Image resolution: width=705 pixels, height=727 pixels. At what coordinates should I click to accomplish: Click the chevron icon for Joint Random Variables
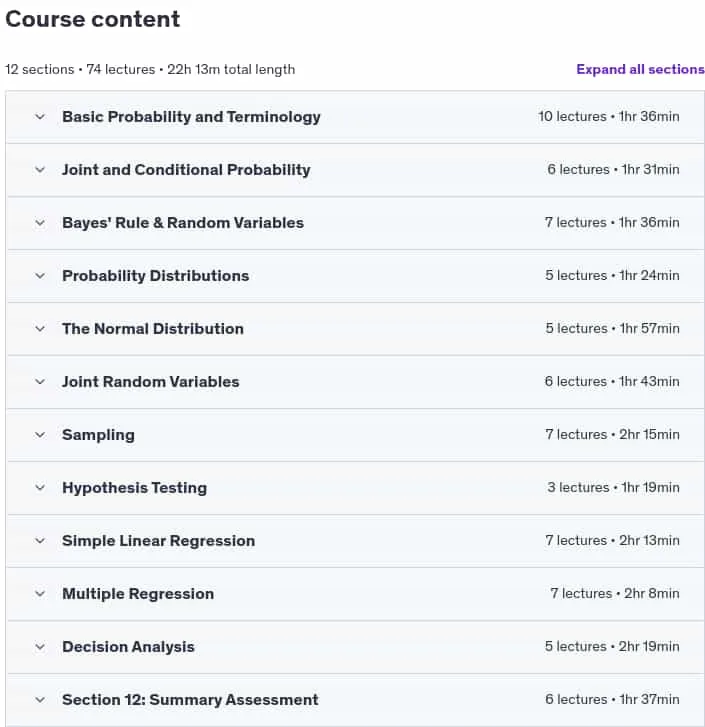click(x=40, y=382)
